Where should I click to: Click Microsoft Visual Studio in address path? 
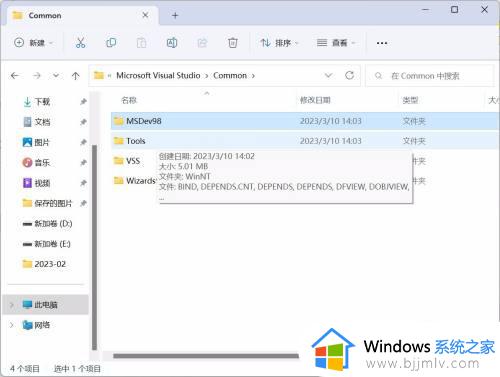coord(158,76)
